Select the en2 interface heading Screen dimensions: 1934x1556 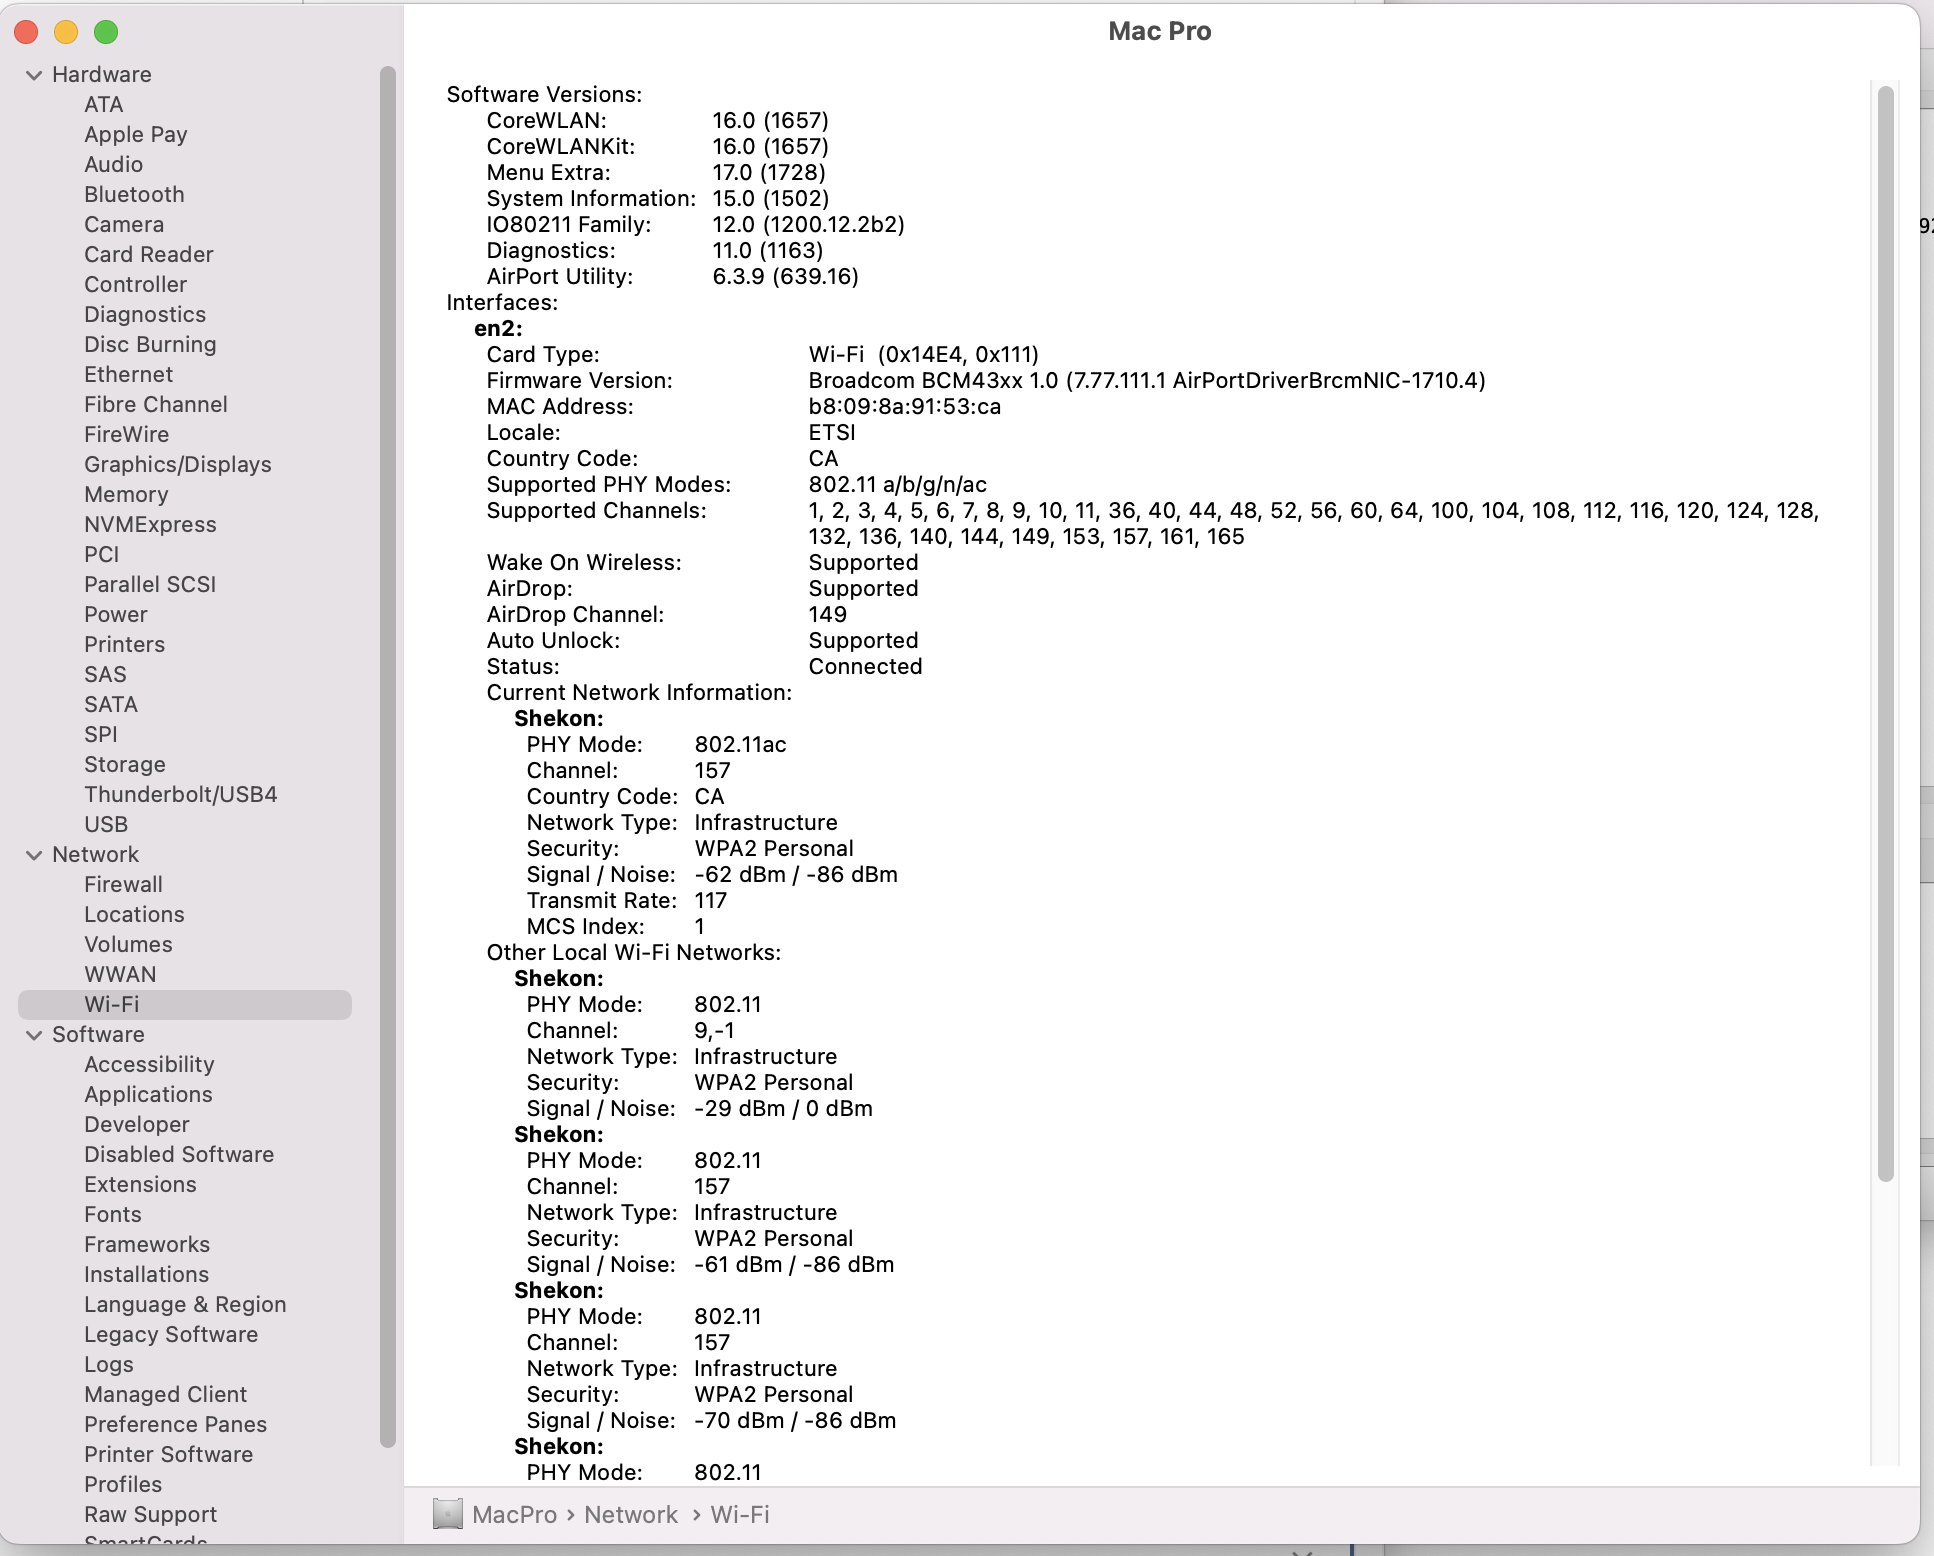tap(498, 329)
